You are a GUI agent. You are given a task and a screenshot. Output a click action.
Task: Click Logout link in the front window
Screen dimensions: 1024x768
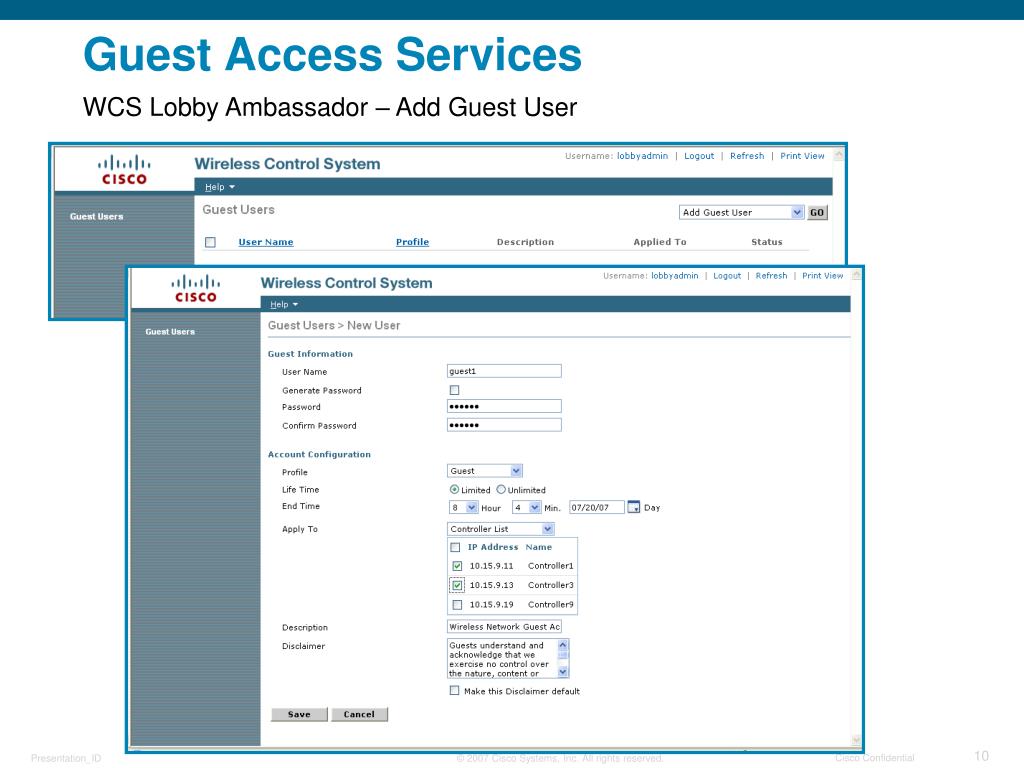click(x=727, y=276)
